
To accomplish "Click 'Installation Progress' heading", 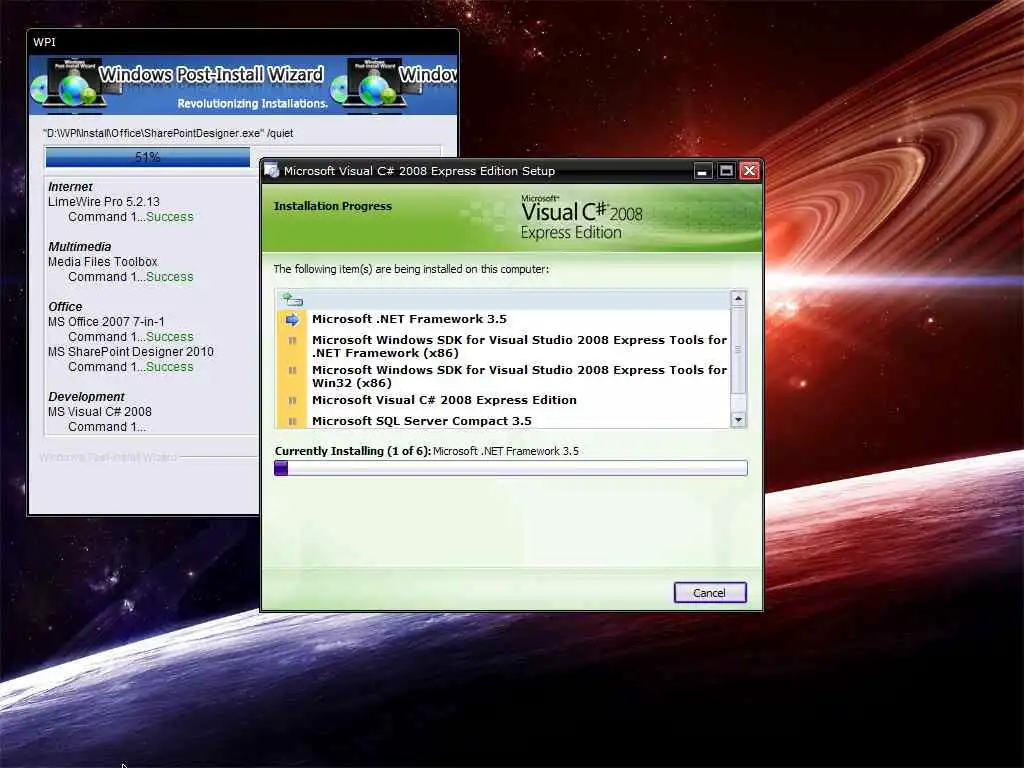I will tap(332, 206).
